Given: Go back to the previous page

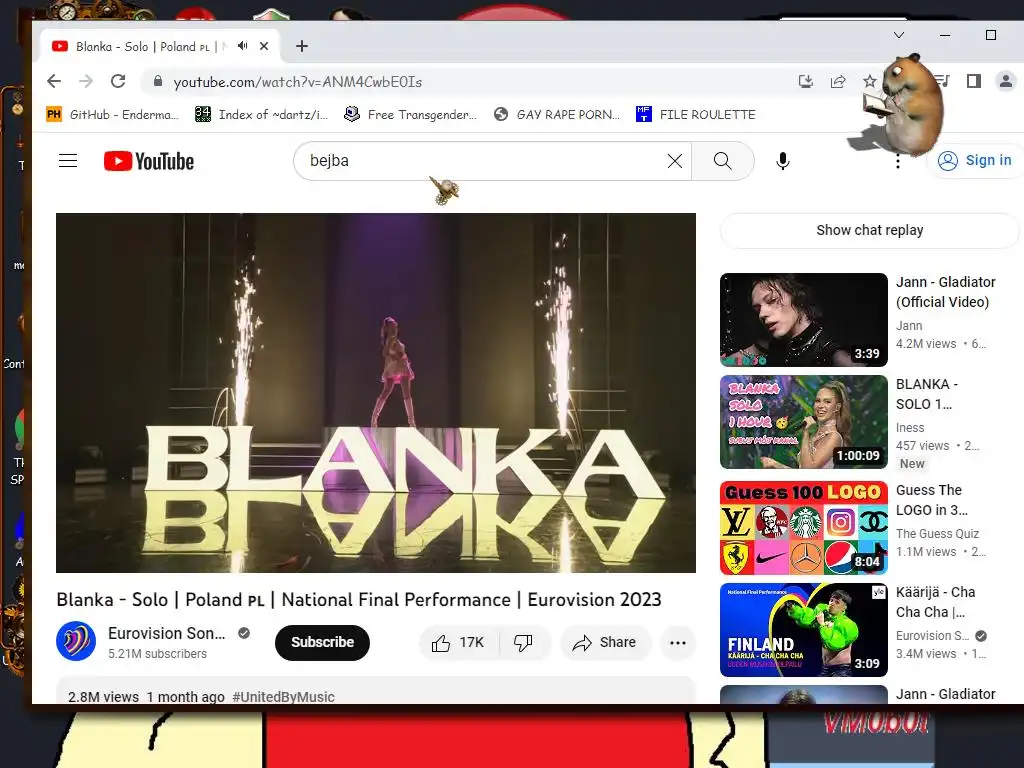Looking at the screenshot, I should (54, 82).
